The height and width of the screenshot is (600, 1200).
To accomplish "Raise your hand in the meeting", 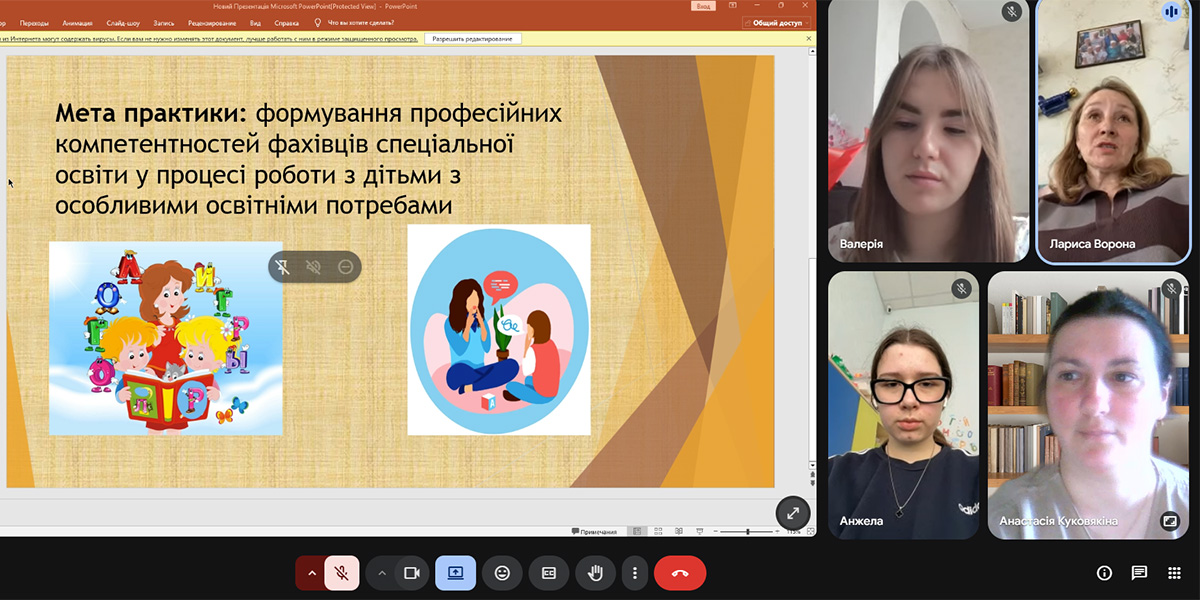I will [x=595, y=573].
